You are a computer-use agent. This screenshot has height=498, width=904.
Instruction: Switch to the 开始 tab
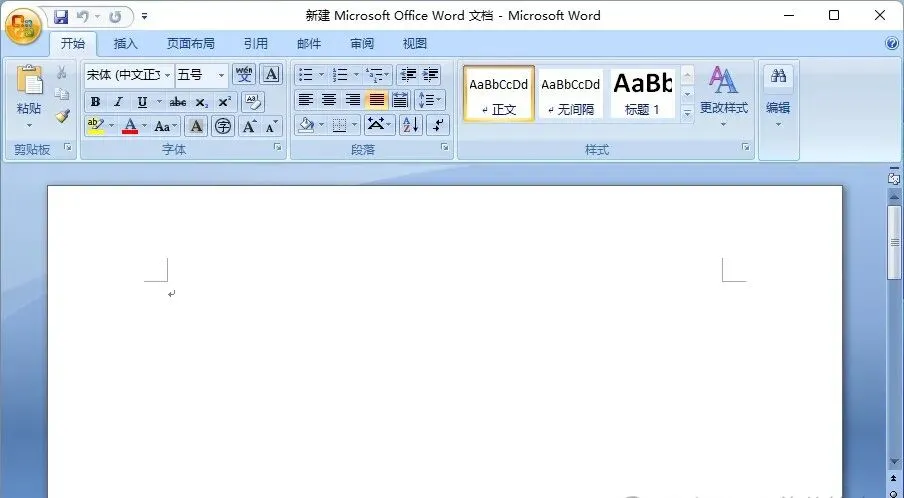[x=73, y=43]
